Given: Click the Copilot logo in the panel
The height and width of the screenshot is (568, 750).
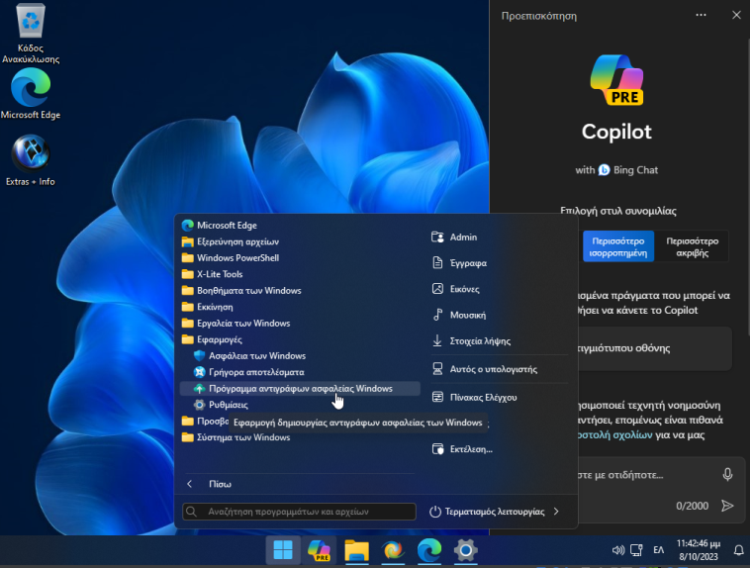Looking at the screenshot, I should click(617, 80).
